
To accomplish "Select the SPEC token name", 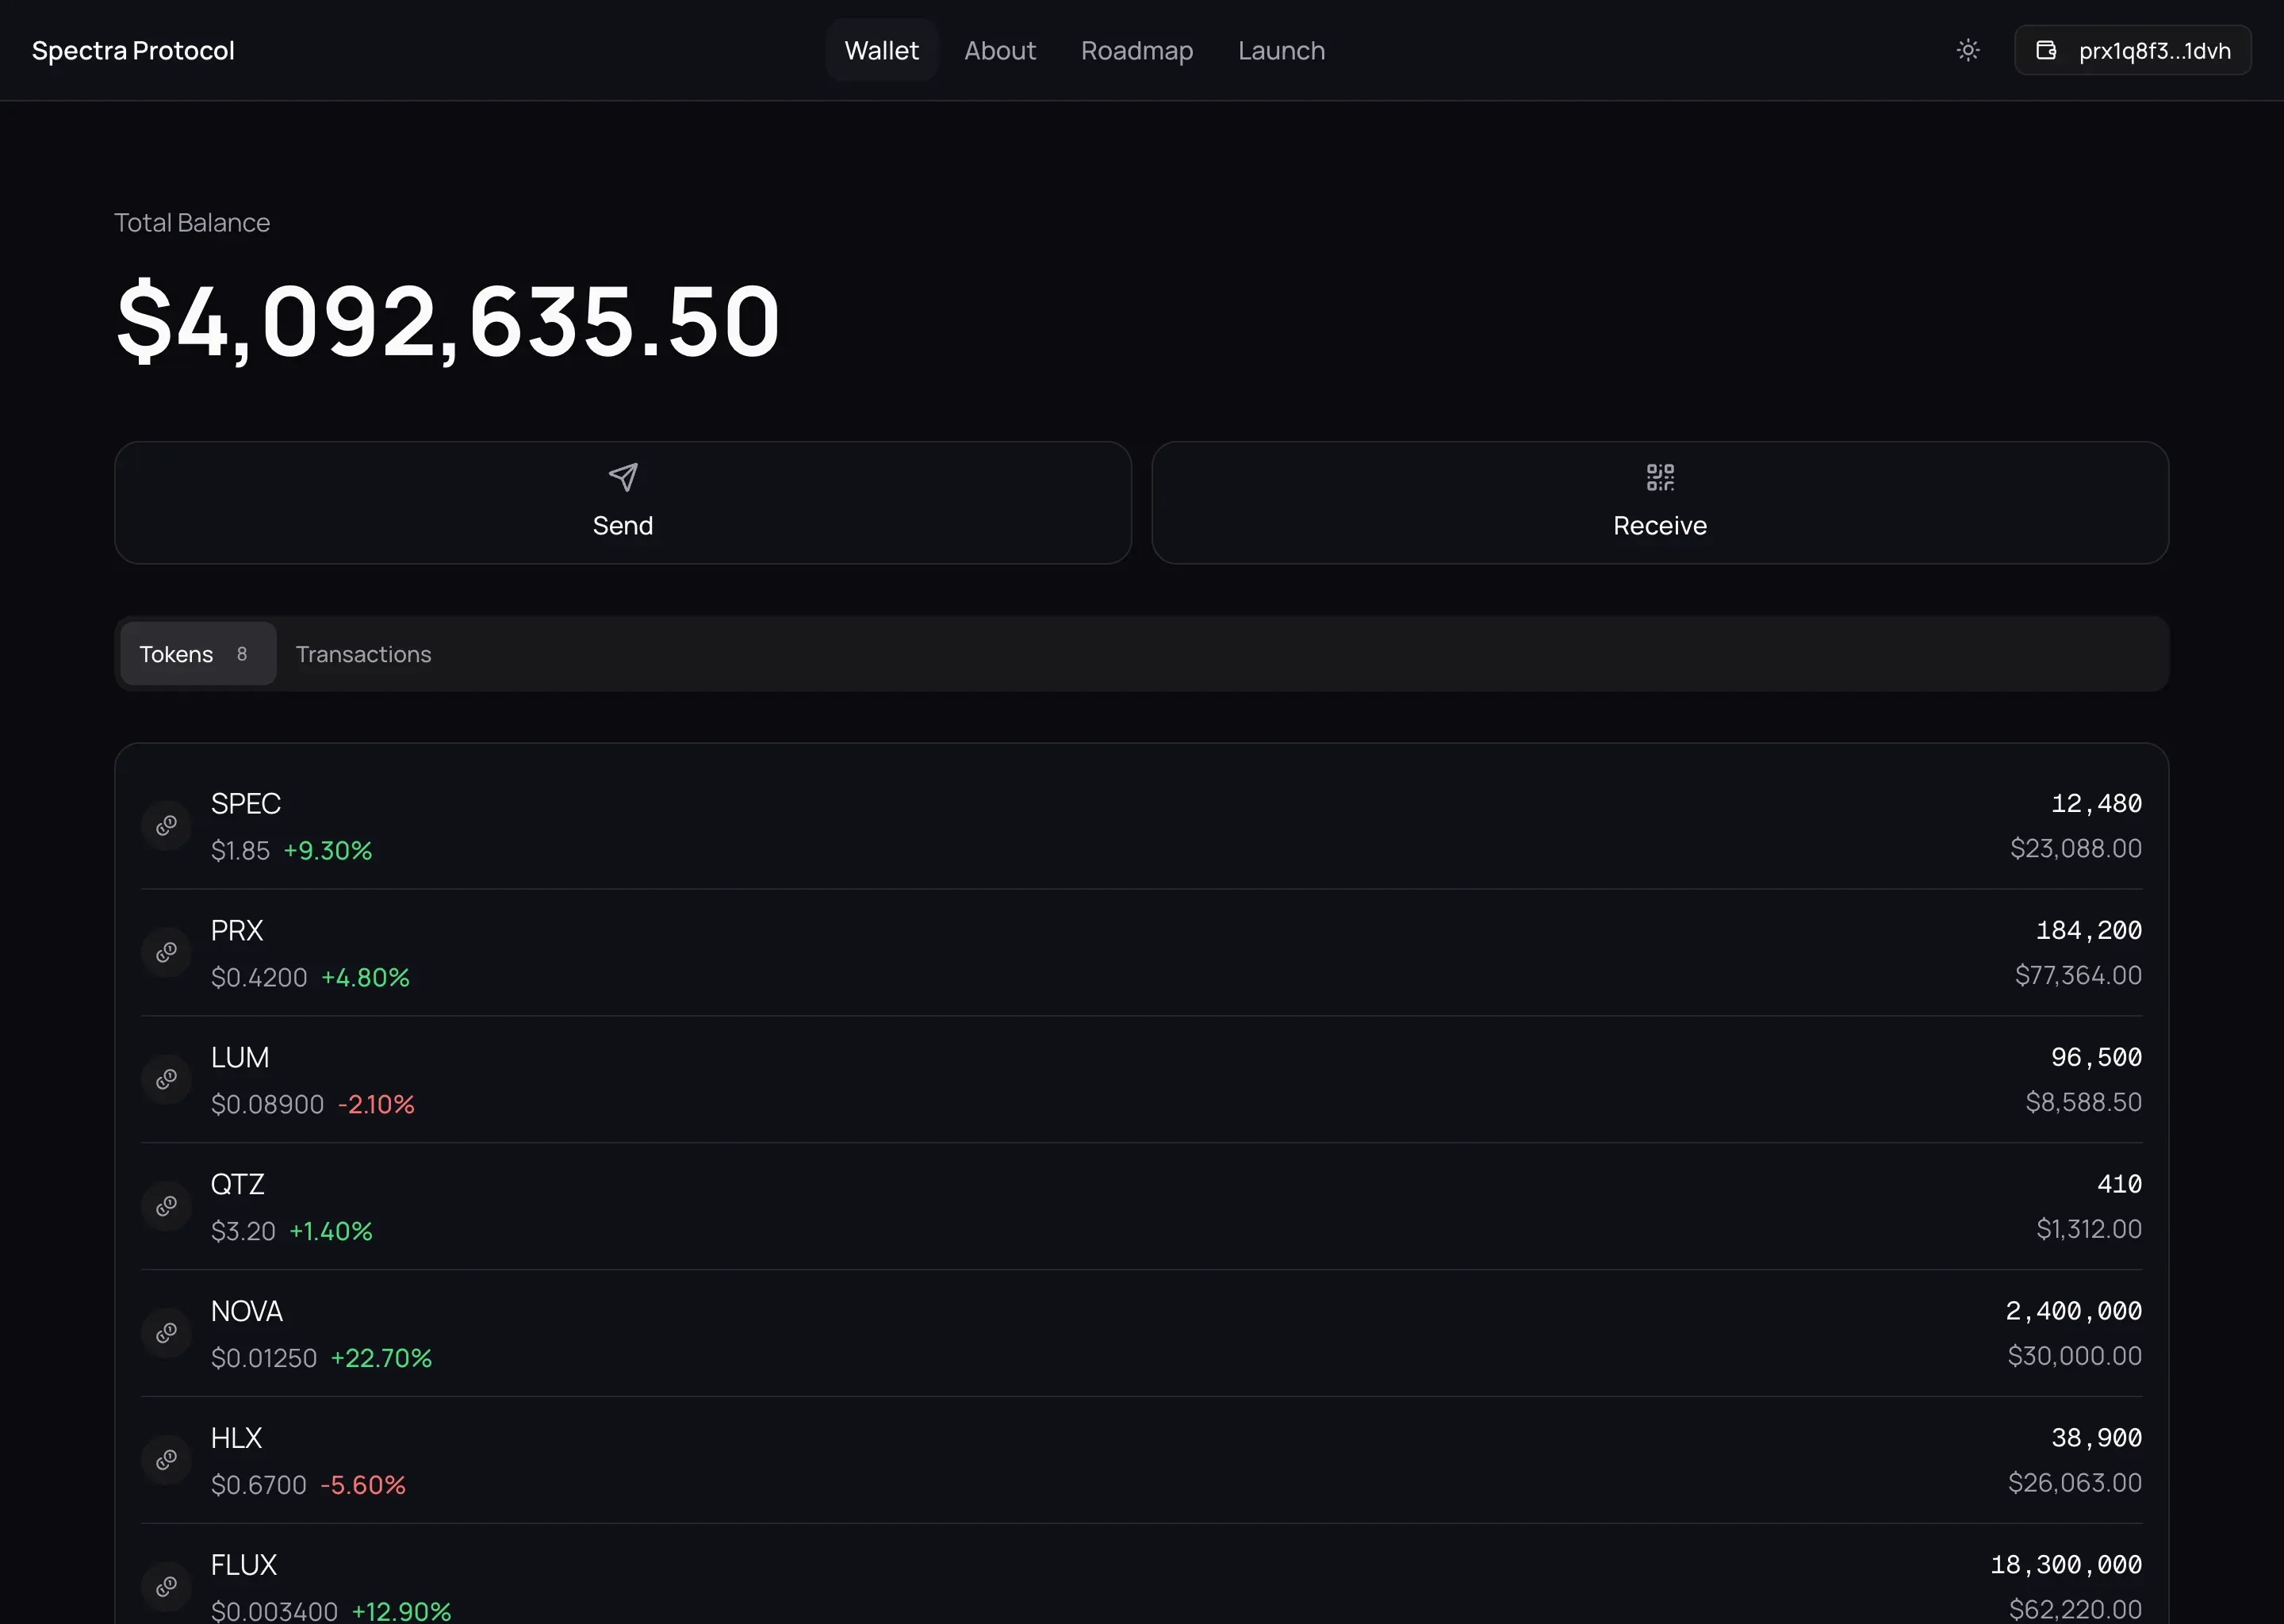I will click(x=245, y=803).
